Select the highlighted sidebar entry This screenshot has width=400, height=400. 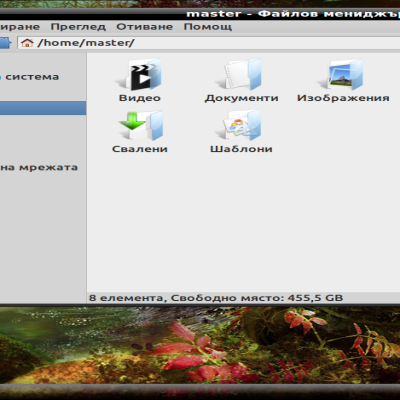[43, 108]
